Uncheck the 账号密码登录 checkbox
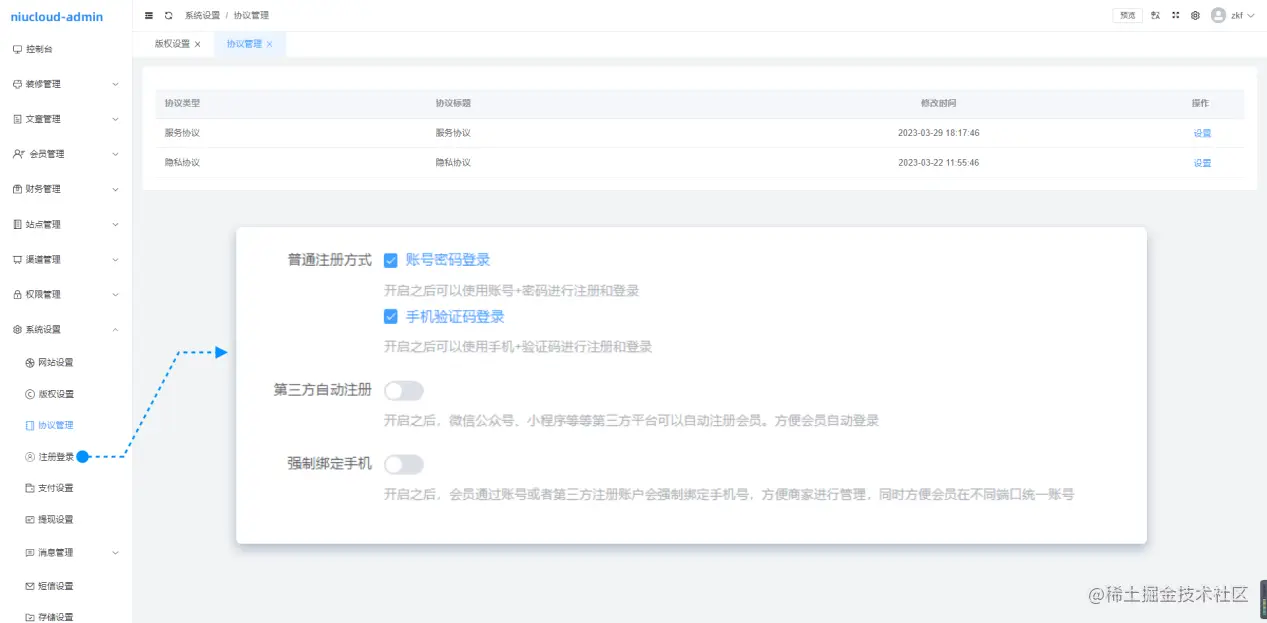The height and width of the screenshot is (623, 1267). tap(390, 258)
